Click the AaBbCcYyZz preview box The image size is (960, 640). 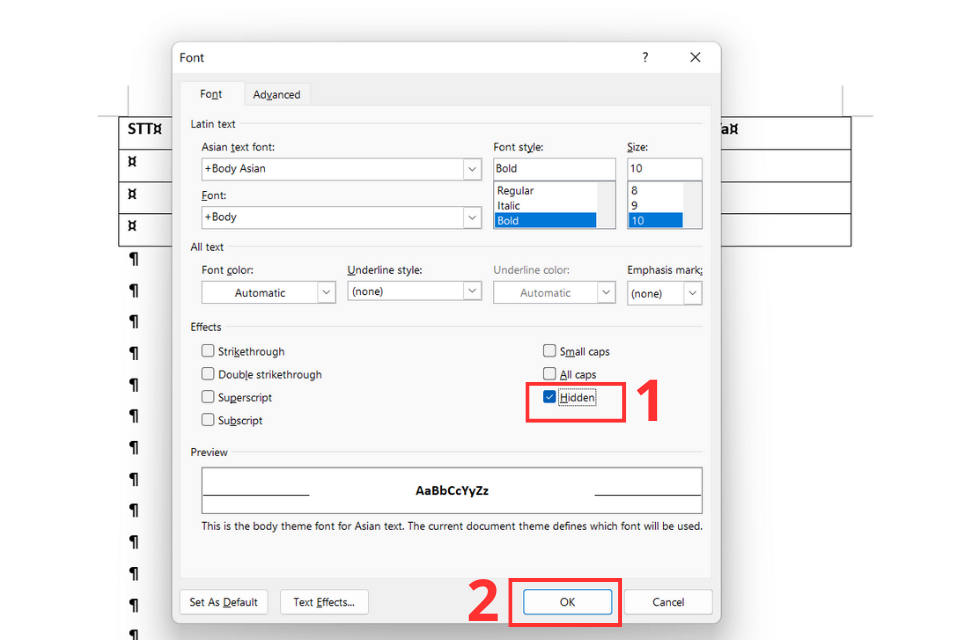[452, 491]
